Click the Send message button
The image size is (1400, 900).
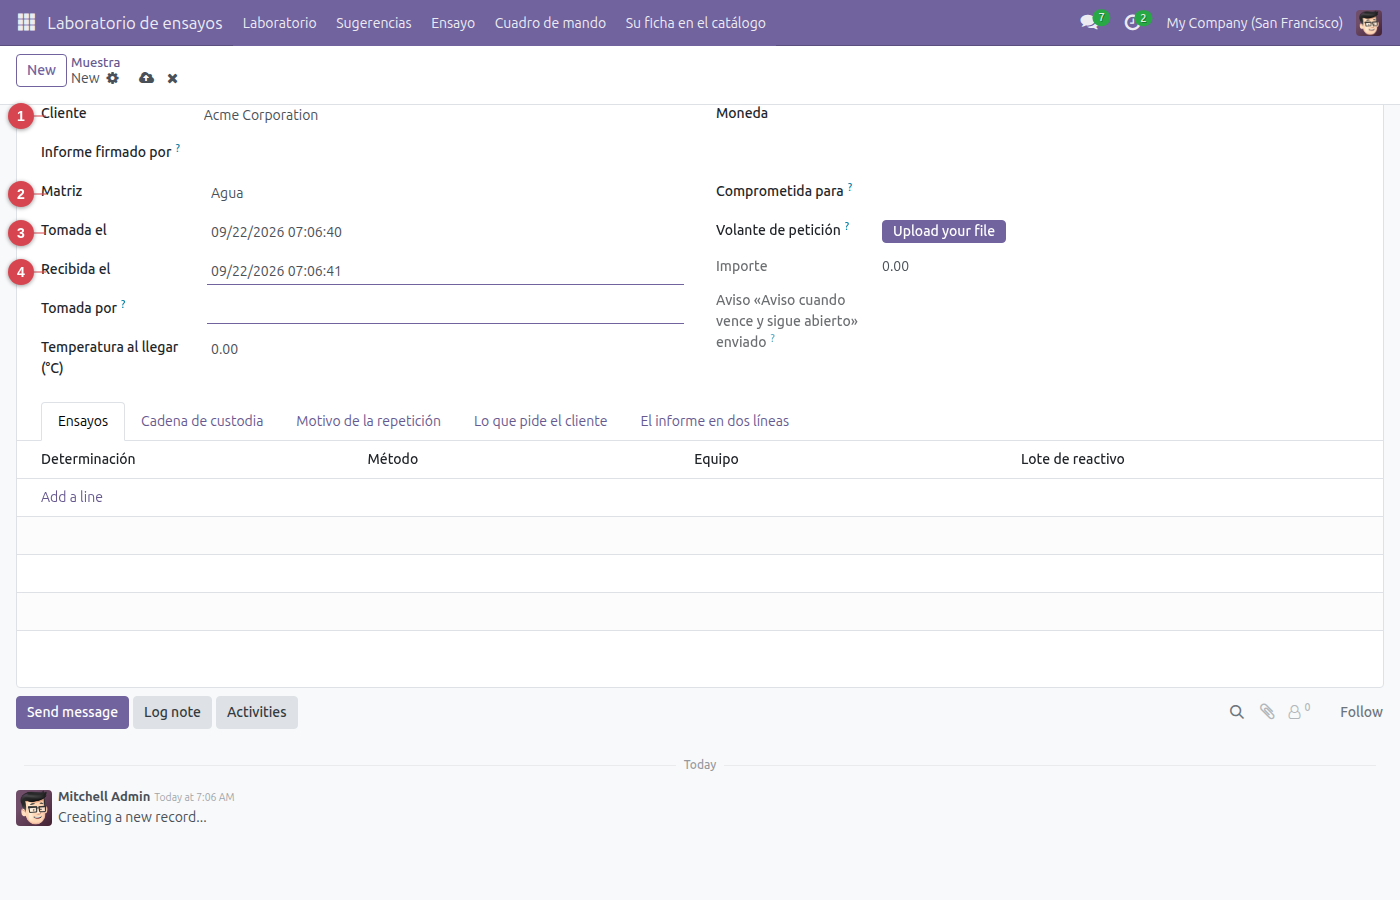coord(72,712)
